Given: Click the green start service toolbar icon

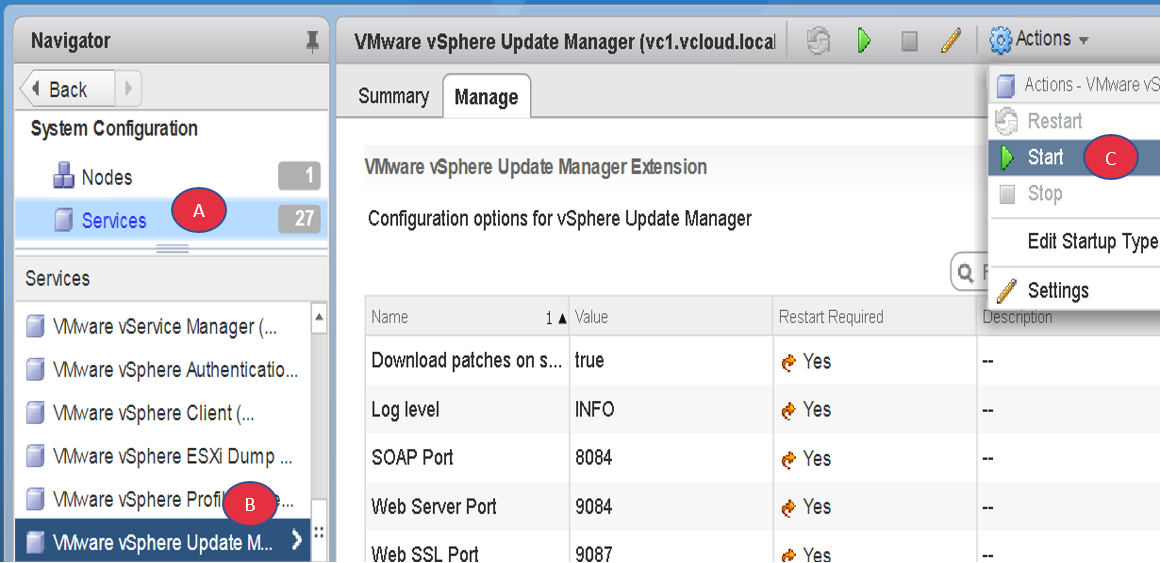Looking at the screenshot, I should (x=863, y=41).
